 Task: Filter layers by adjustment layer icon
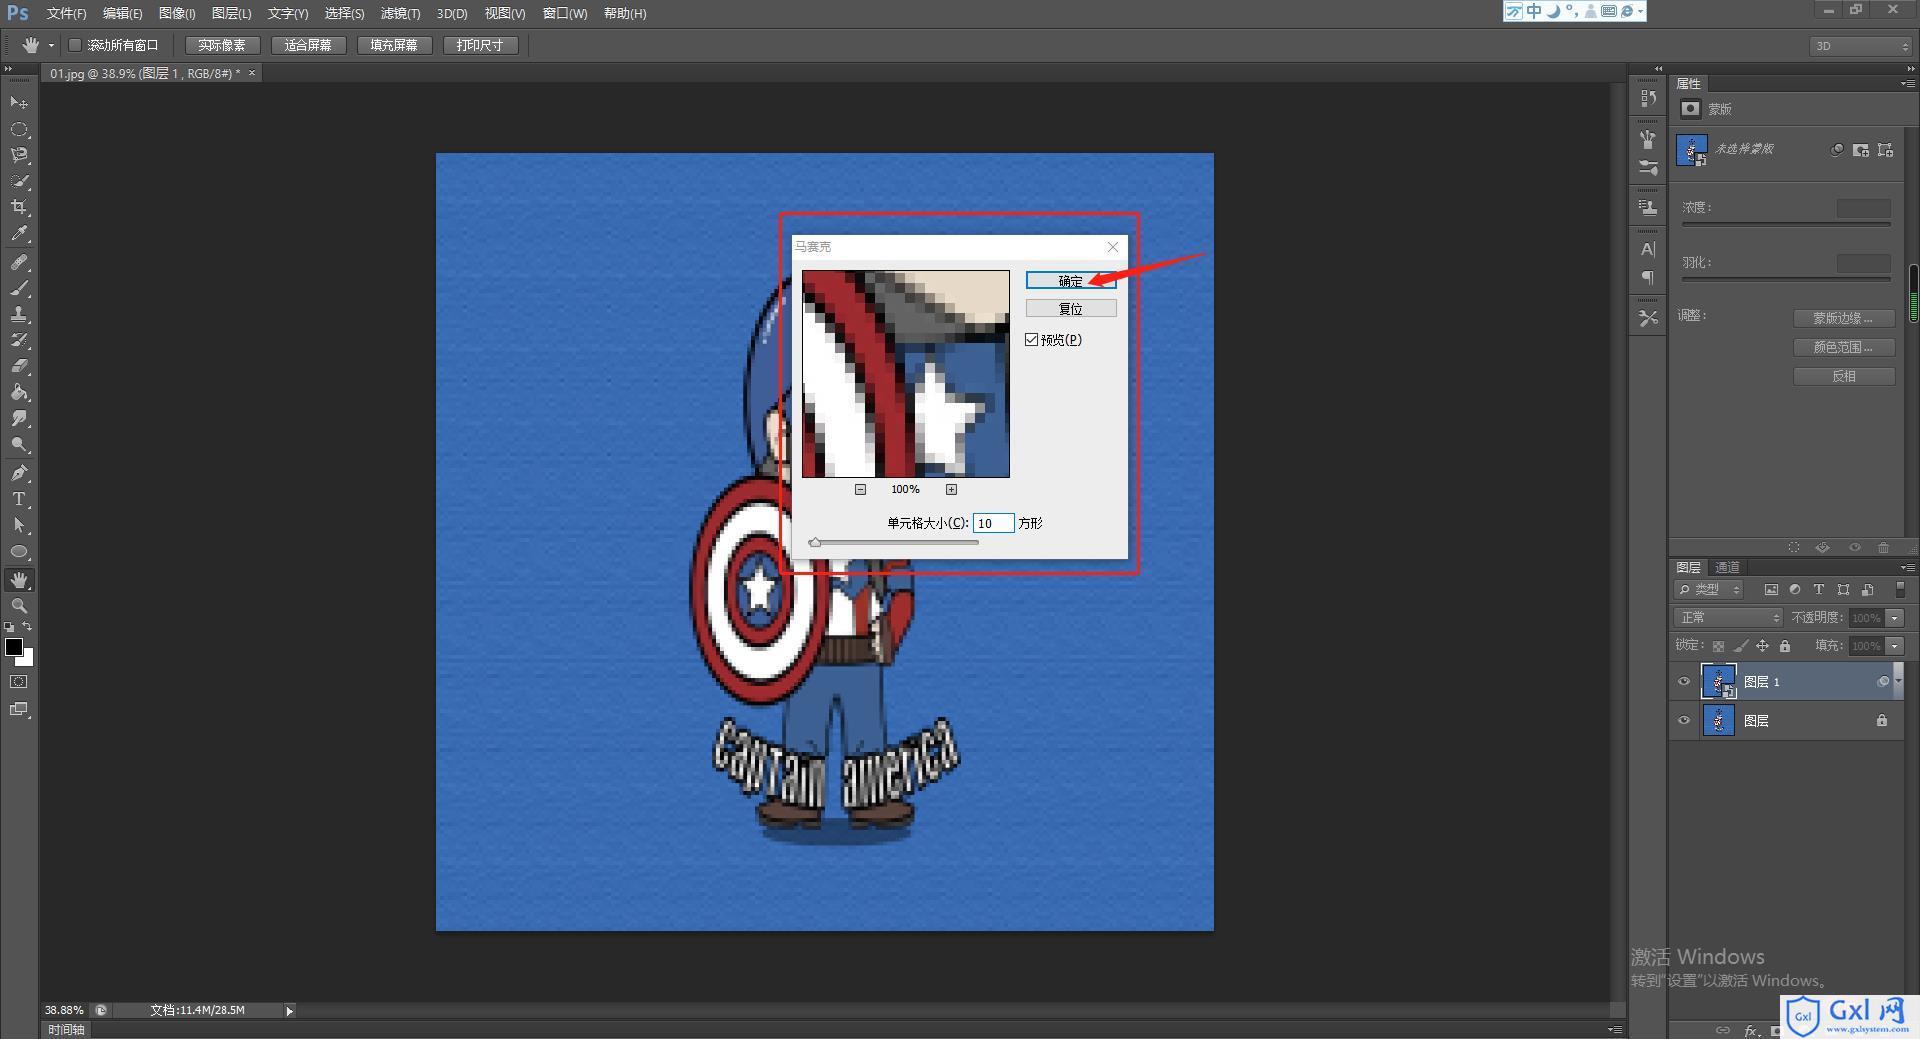(1795, 590)
